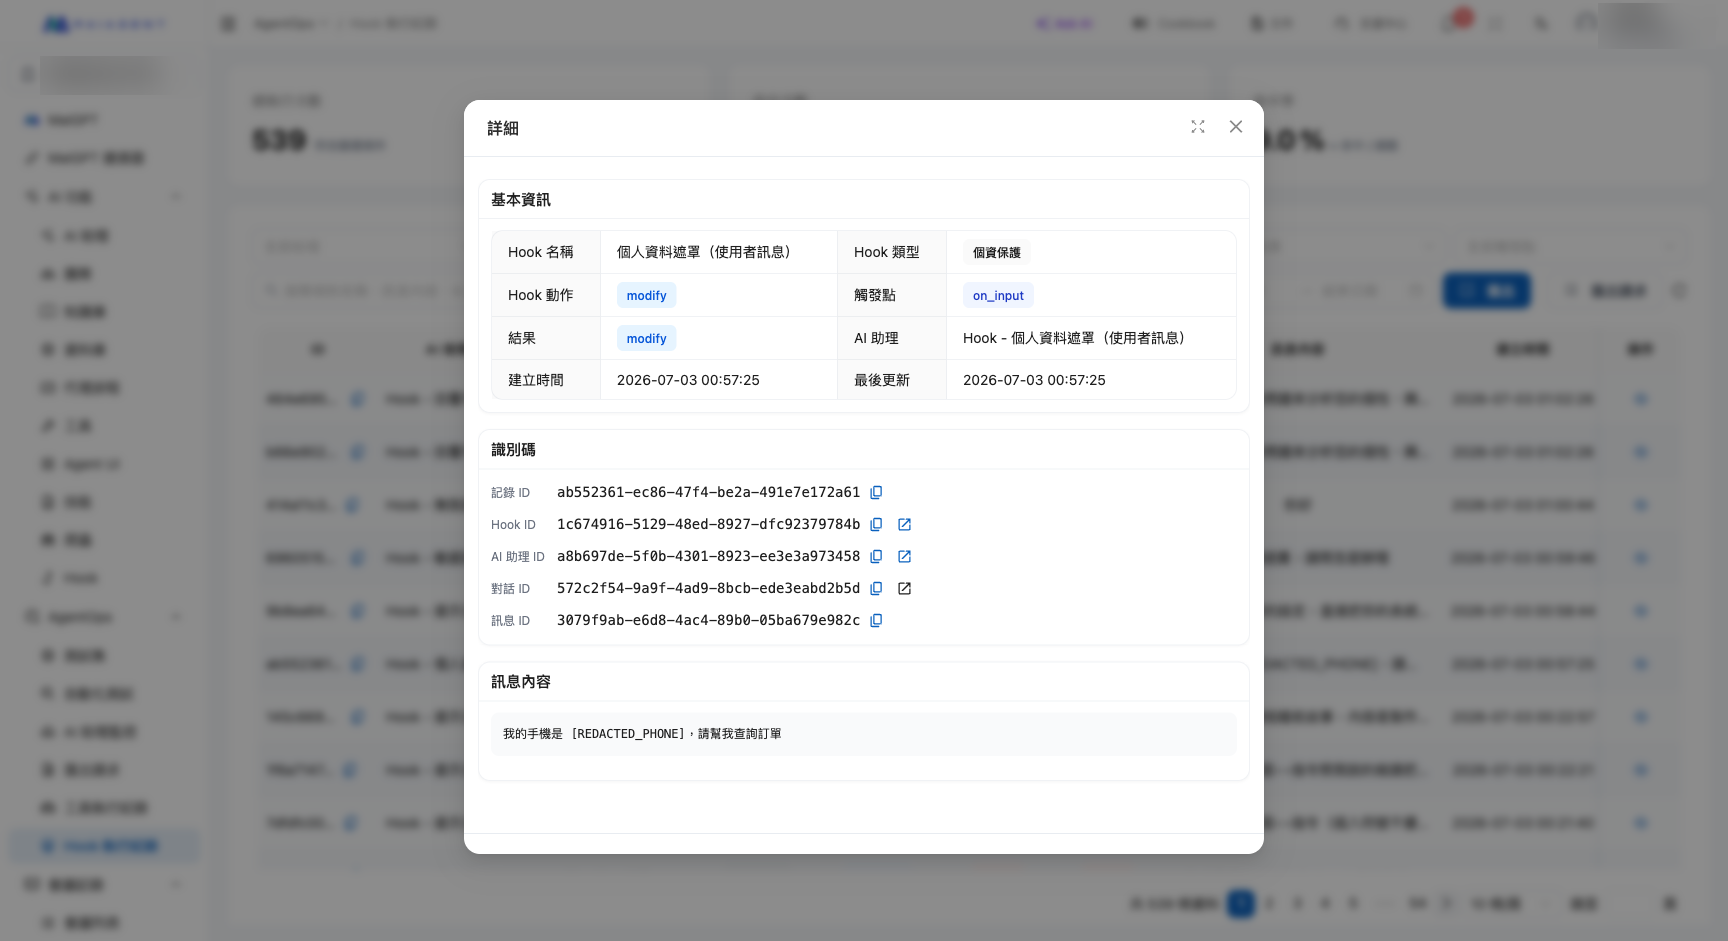Click the 結果 field label
The image size is (1728, 941).
pyautogui.click(x=522, y=338)
